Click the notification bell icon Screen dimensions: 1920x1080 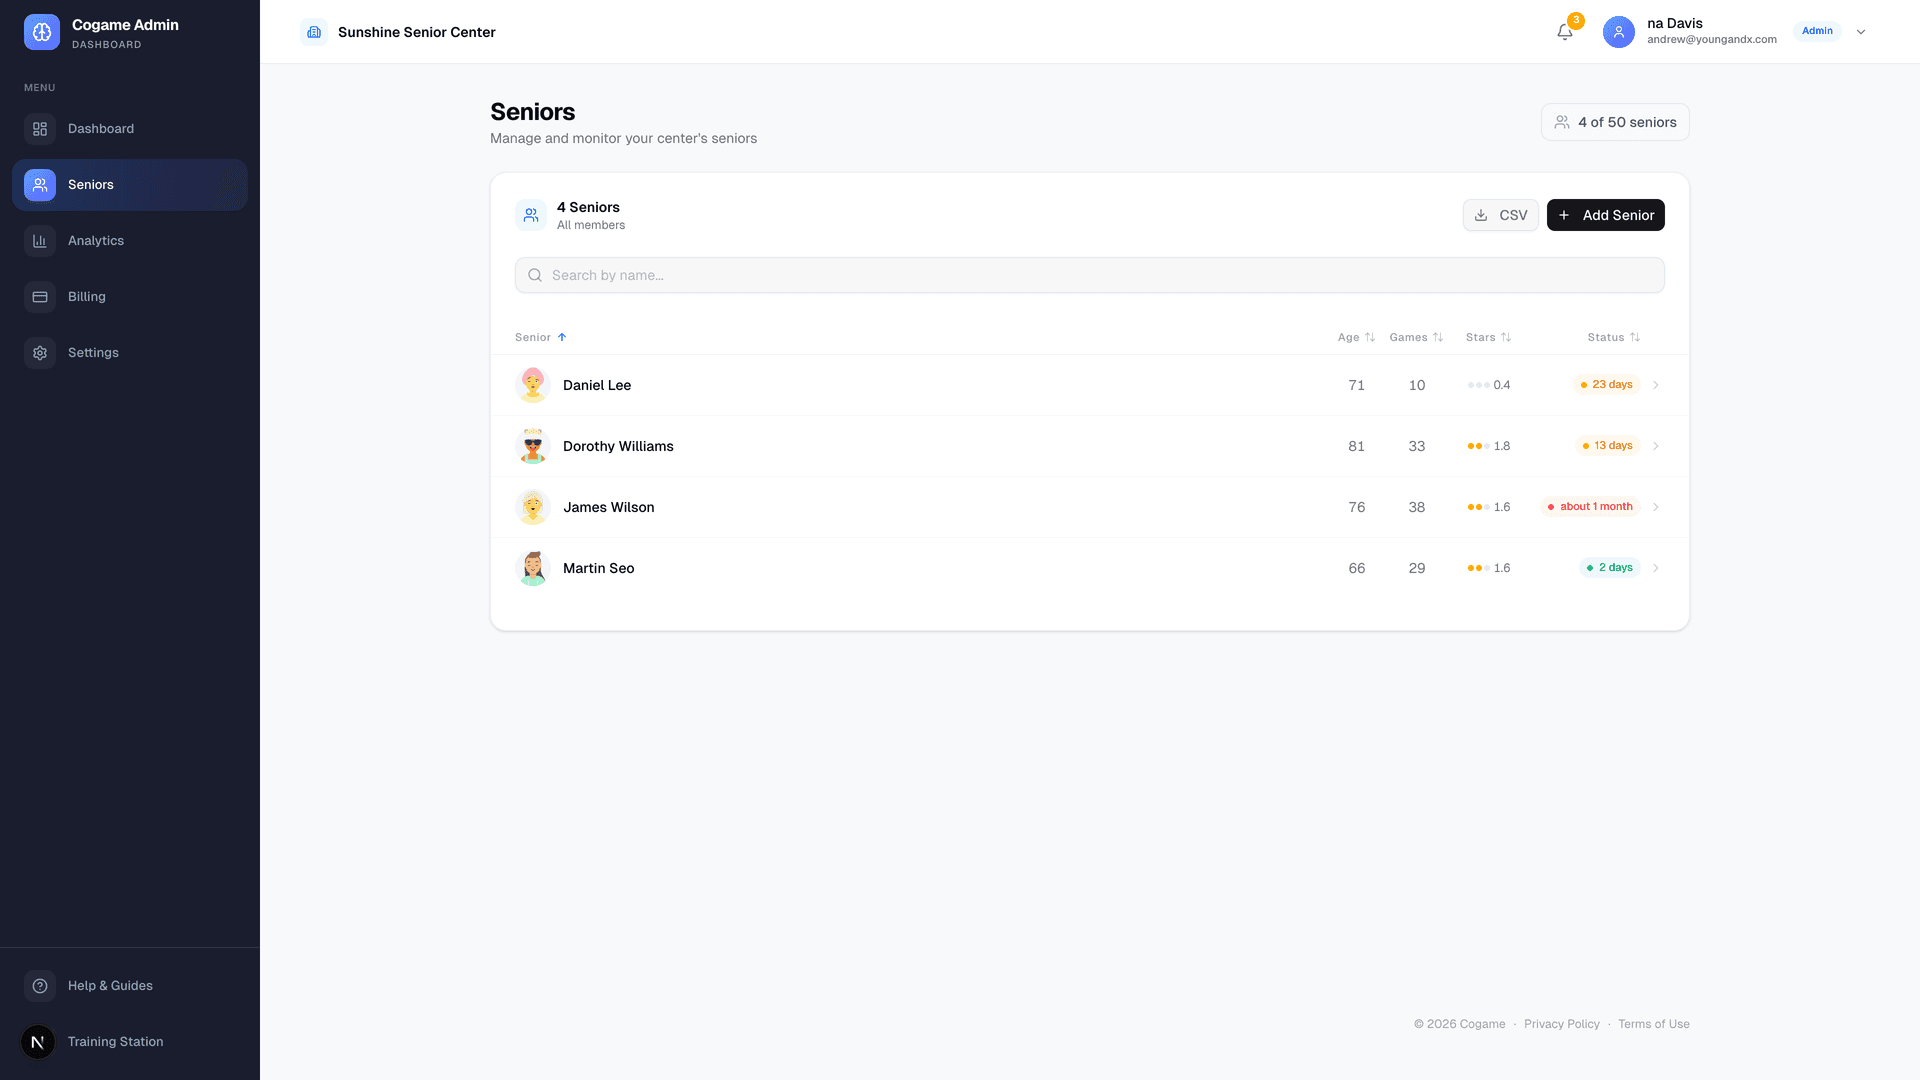point(1564,32)
